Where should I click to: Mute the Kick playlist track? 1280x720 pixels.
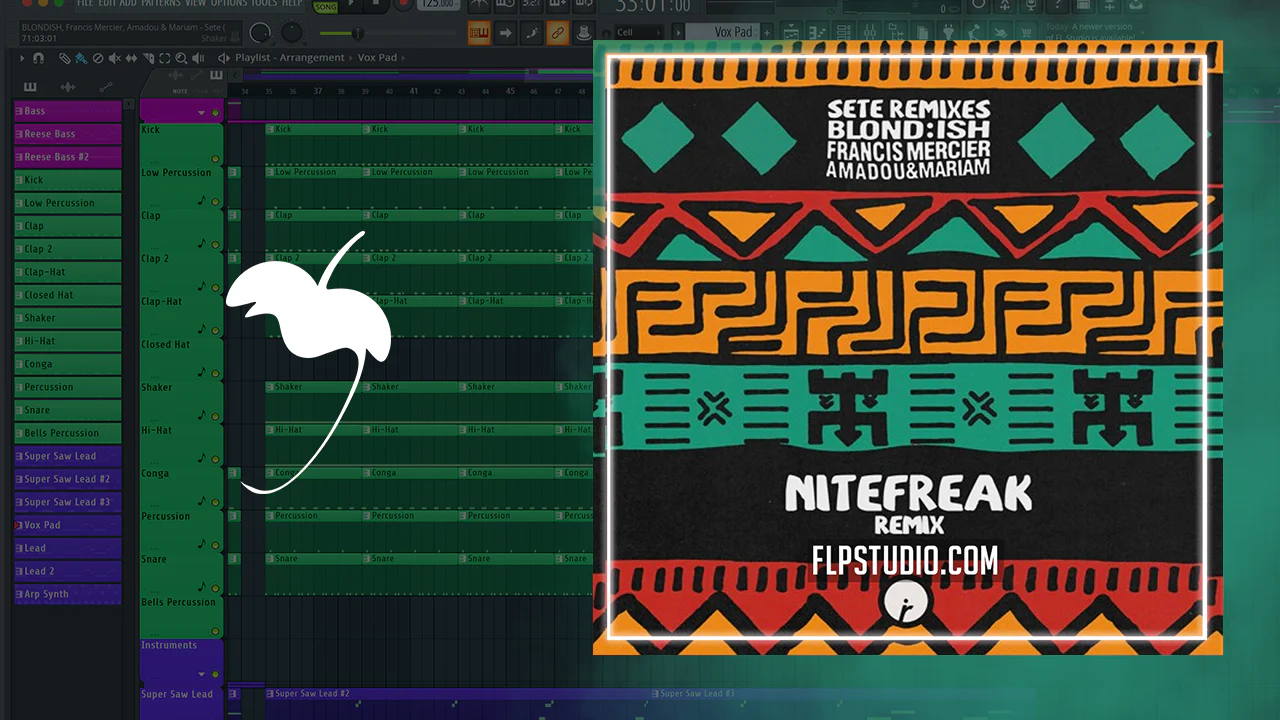click(215, 159)
